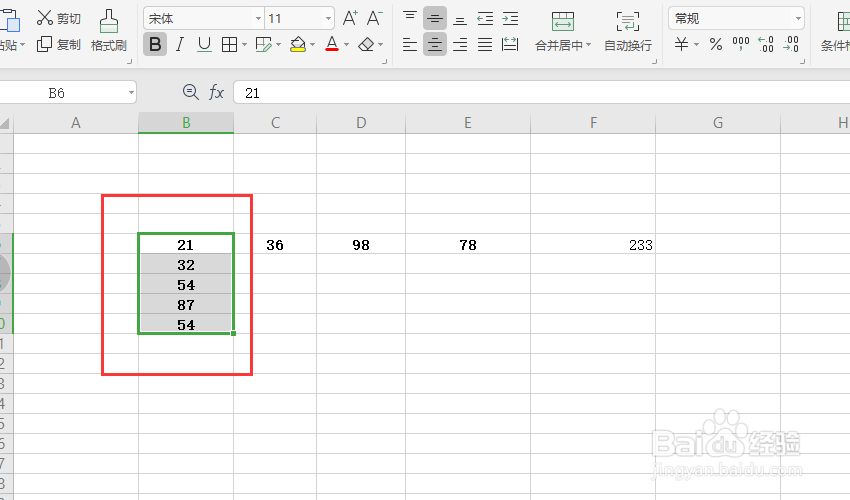Apply currency ¥ format
The width and height of the screenshot is (850, 500).
pyautogui.click(x=681, y=44)
